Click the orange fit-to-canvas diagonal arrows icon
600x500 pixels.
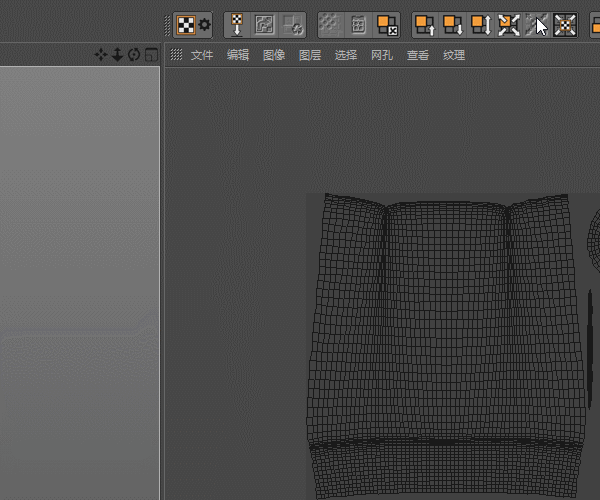pos(509,25)
